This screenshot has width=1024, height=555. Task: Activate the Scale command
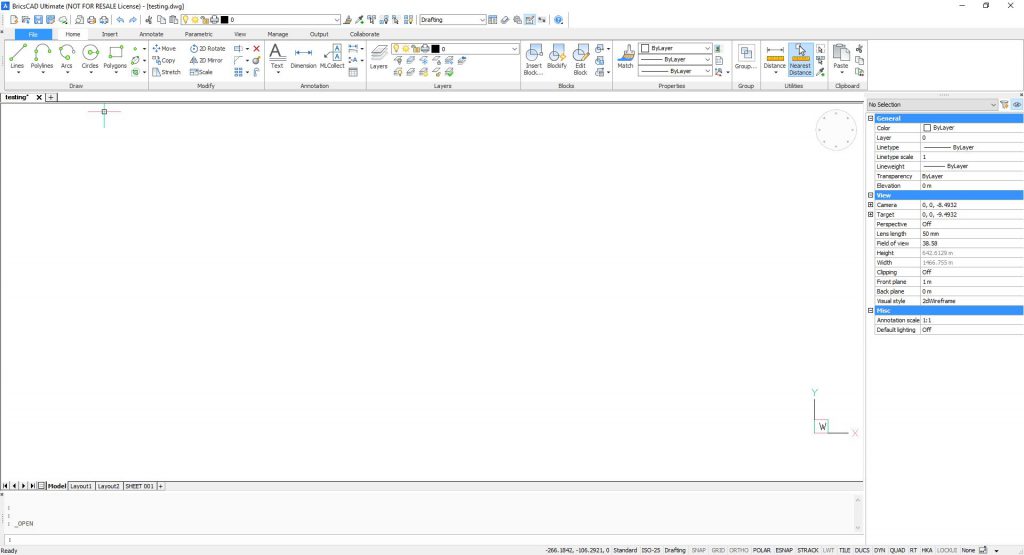(201, 72)
